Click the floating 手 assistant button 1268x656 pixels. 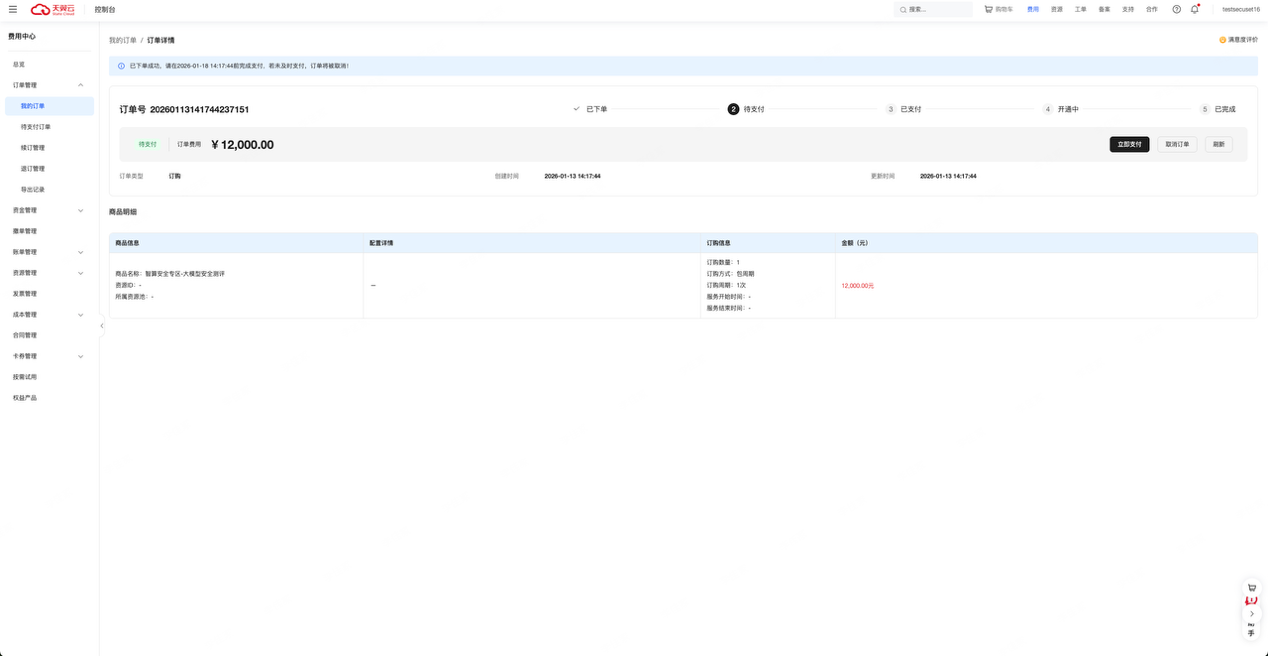1251,633
